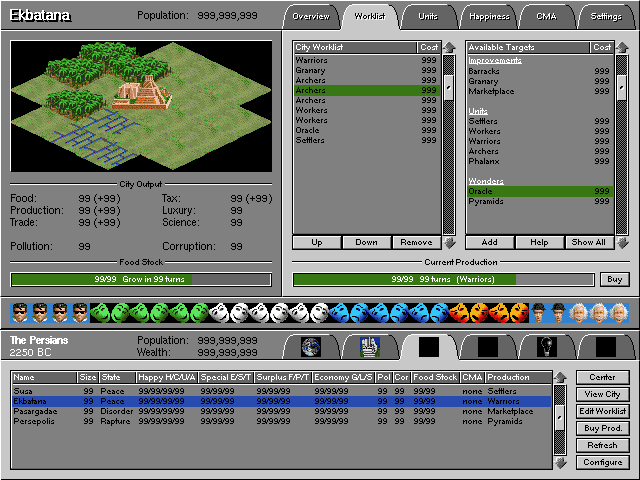Click the Buy button
This screenshot has width=640, height=480.
615,280
